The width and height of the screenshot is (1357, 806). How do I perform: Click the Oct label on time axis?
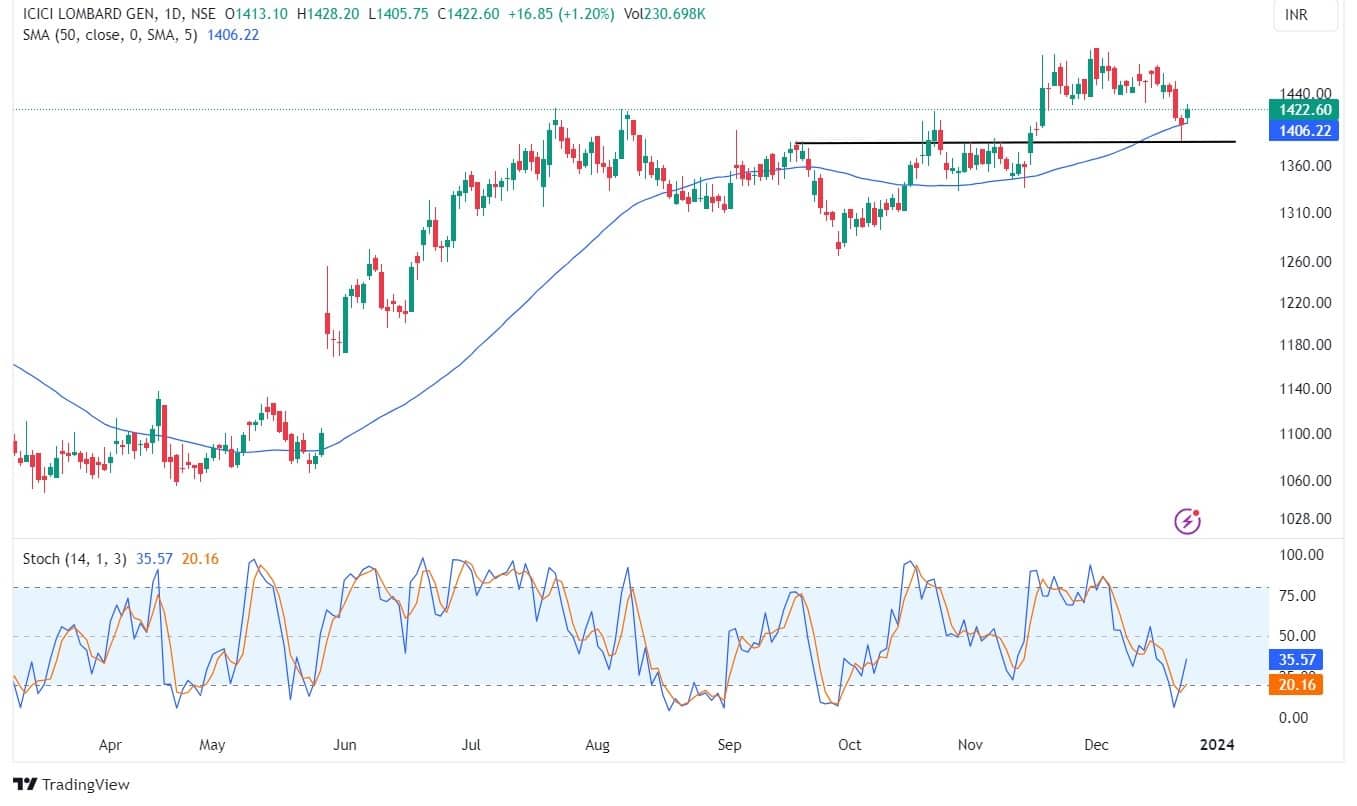click(x=850, y=745)
